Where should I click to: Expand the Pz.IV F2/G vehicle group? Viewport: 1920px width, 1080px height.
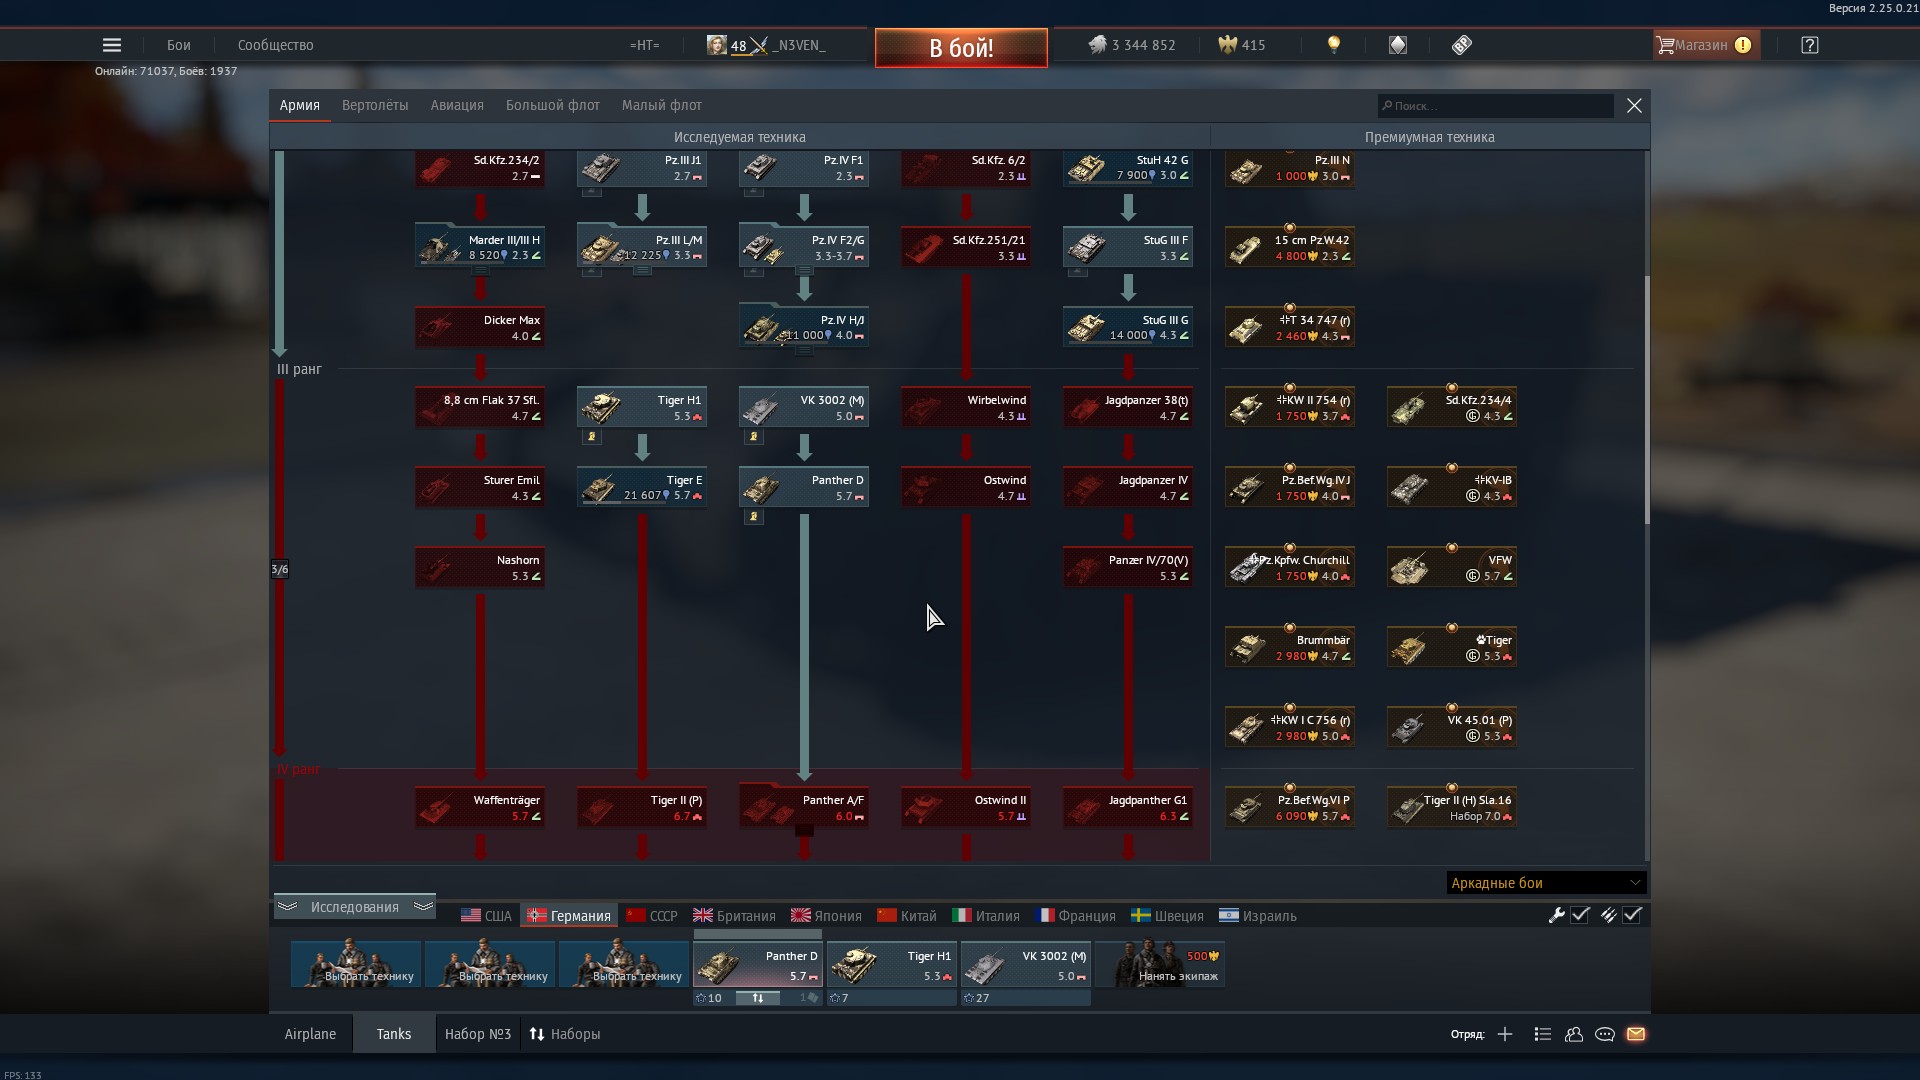[804, 271]
